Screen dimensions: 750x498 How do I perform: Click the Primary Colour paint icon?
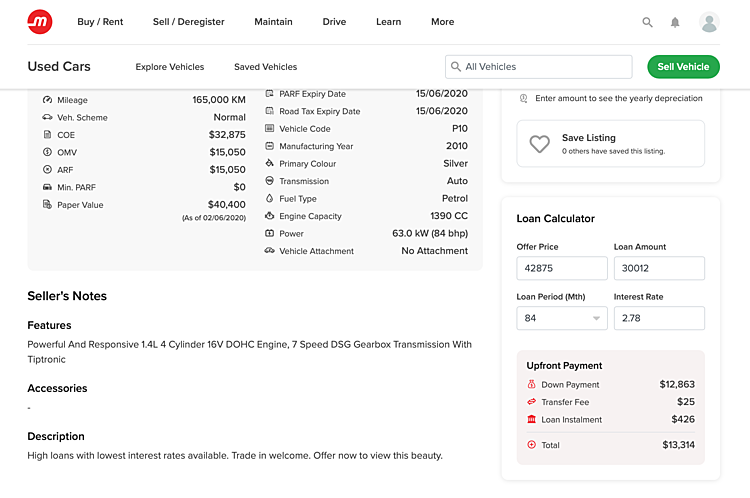coord(269,163)
